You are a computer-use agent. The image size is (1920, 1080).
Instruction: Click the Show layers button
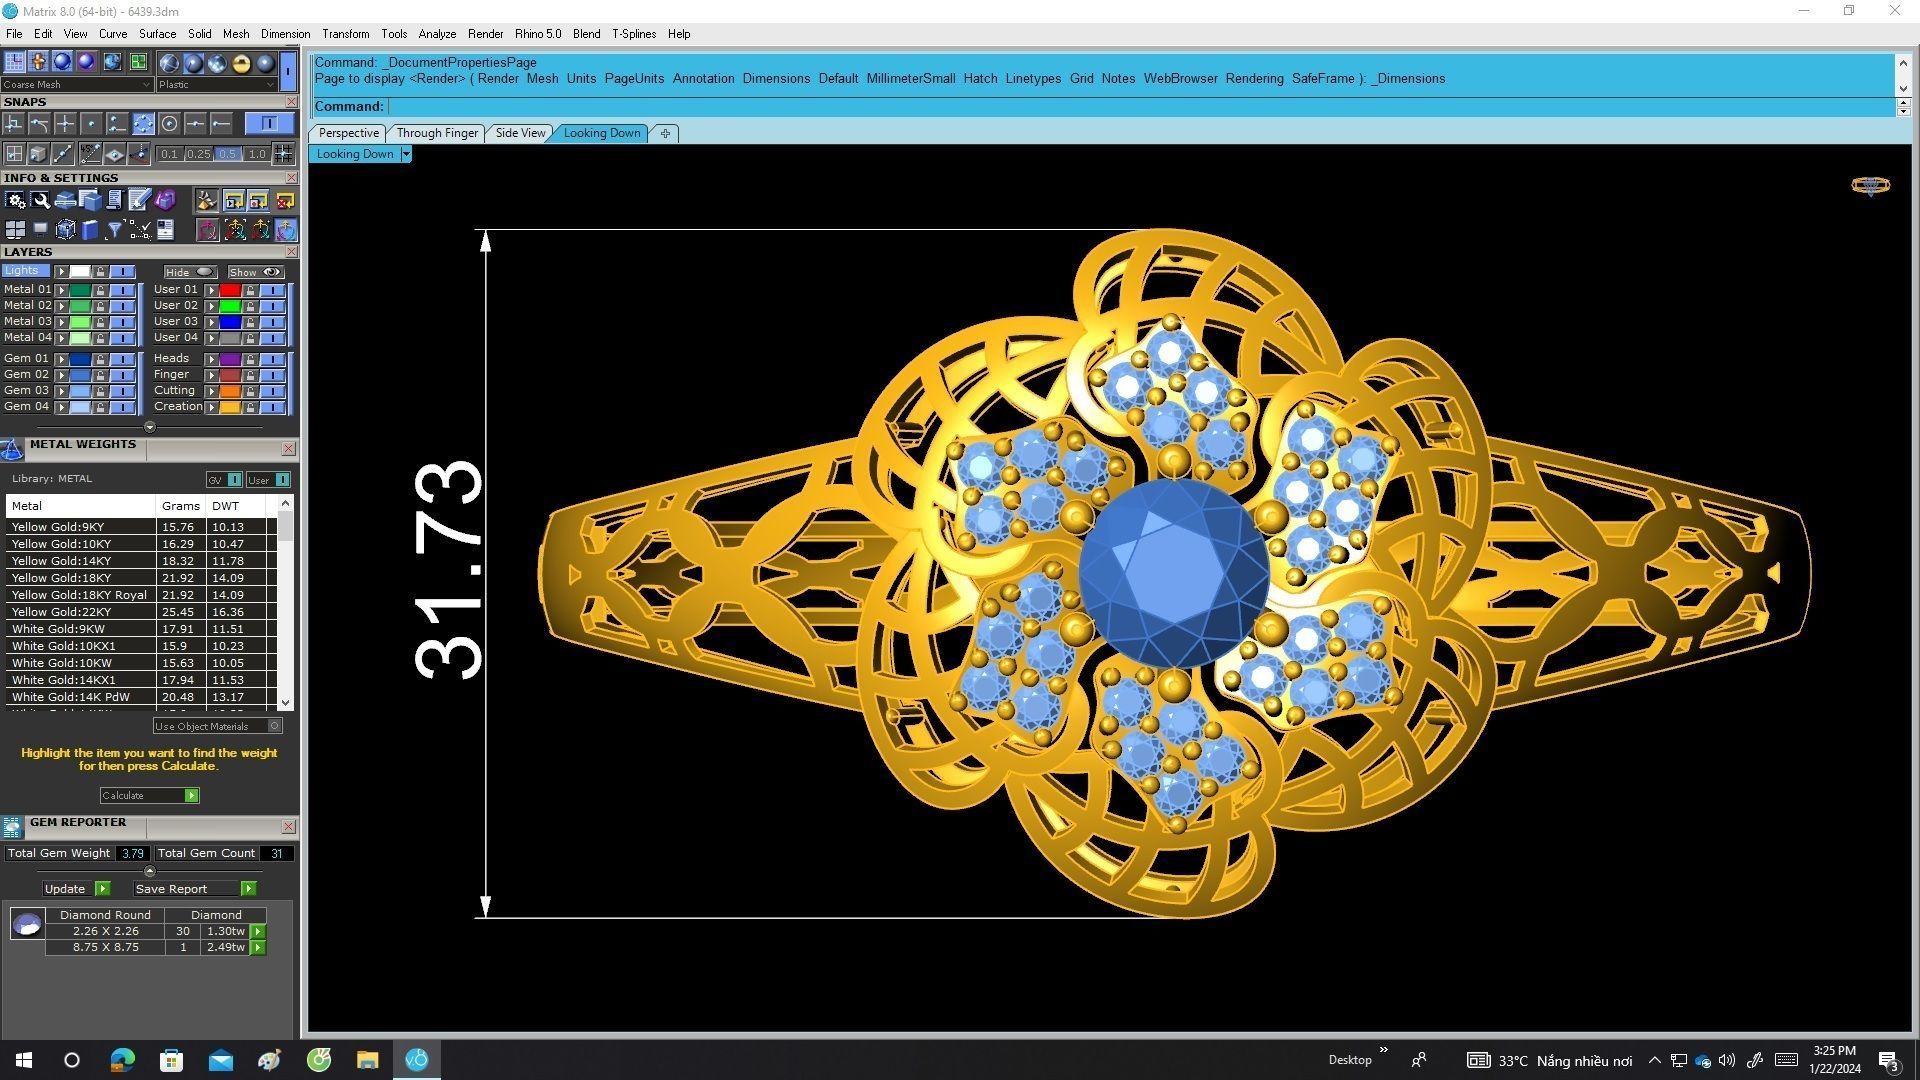256,272
